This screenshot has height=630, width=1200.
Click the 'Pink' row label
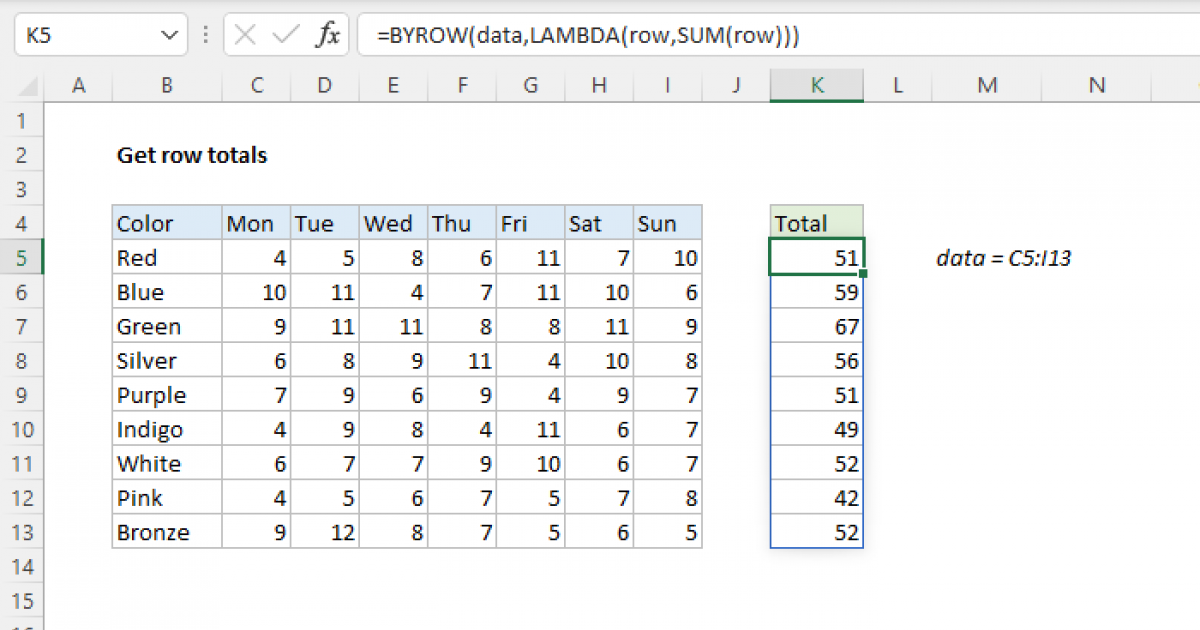coord(167,498)
